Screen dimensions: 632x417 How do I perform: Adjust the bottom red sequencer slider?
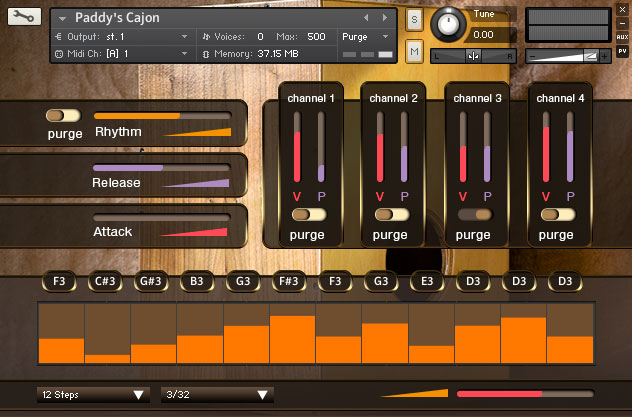click(525, 394)
